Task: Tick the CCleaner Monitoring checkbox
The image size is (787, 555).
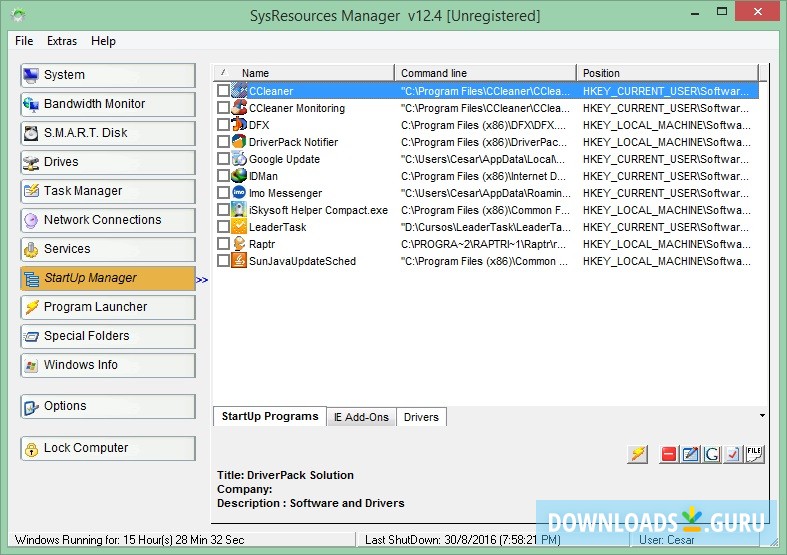Action: point(223,107)
